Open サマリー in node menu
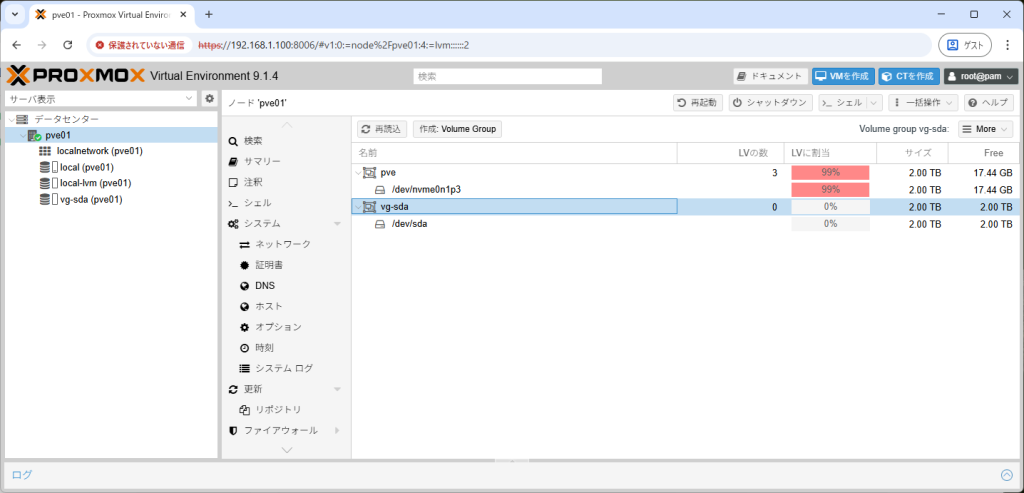The height and width of the screenshot is (493, 1024). coord(263,161)
